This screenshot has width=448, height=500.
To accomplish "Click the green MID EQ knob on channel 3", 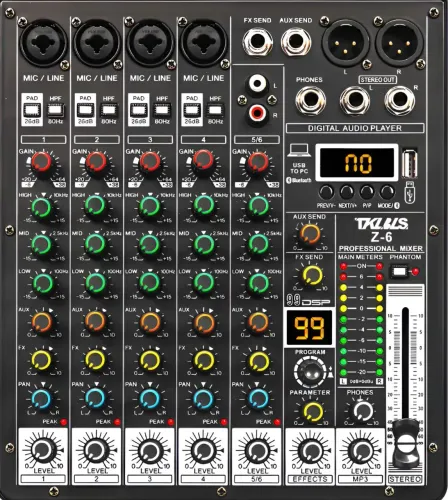I will pos(149,245).
